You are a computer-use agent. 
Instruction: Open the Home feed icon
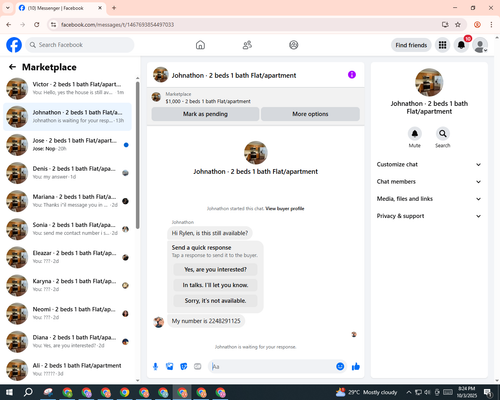click(x=200, y=45)
